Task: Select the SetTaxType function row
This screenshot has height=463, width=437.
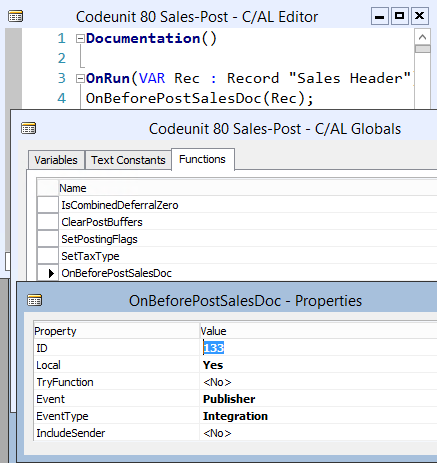Action: [x=248, y=256]
